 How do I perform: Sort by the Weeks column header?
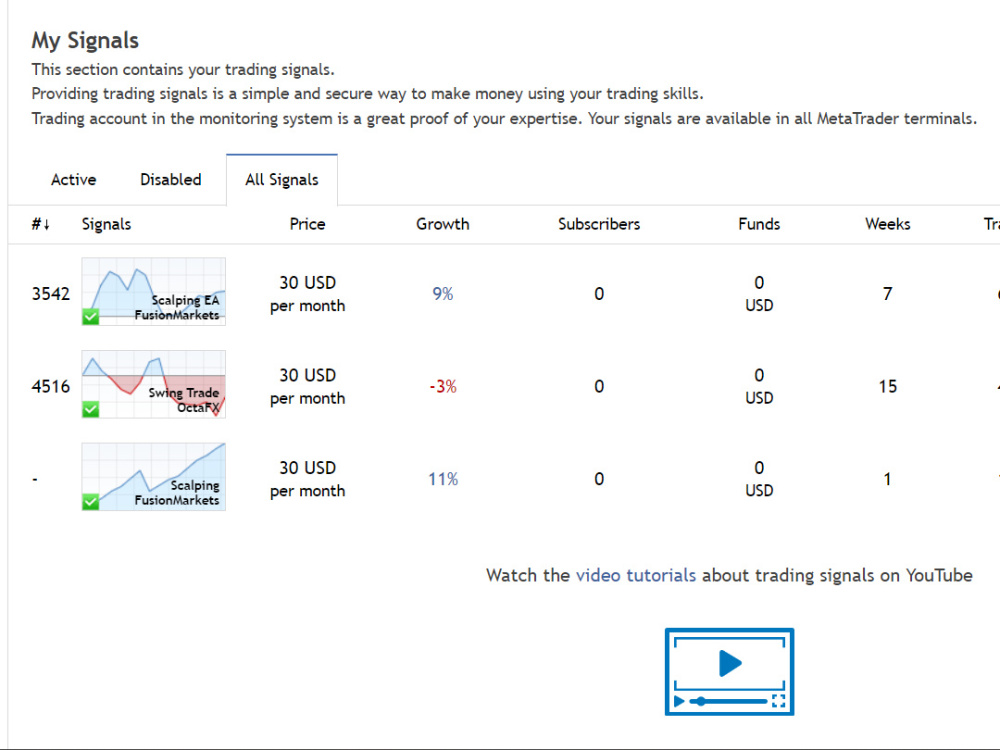[888, 224]
